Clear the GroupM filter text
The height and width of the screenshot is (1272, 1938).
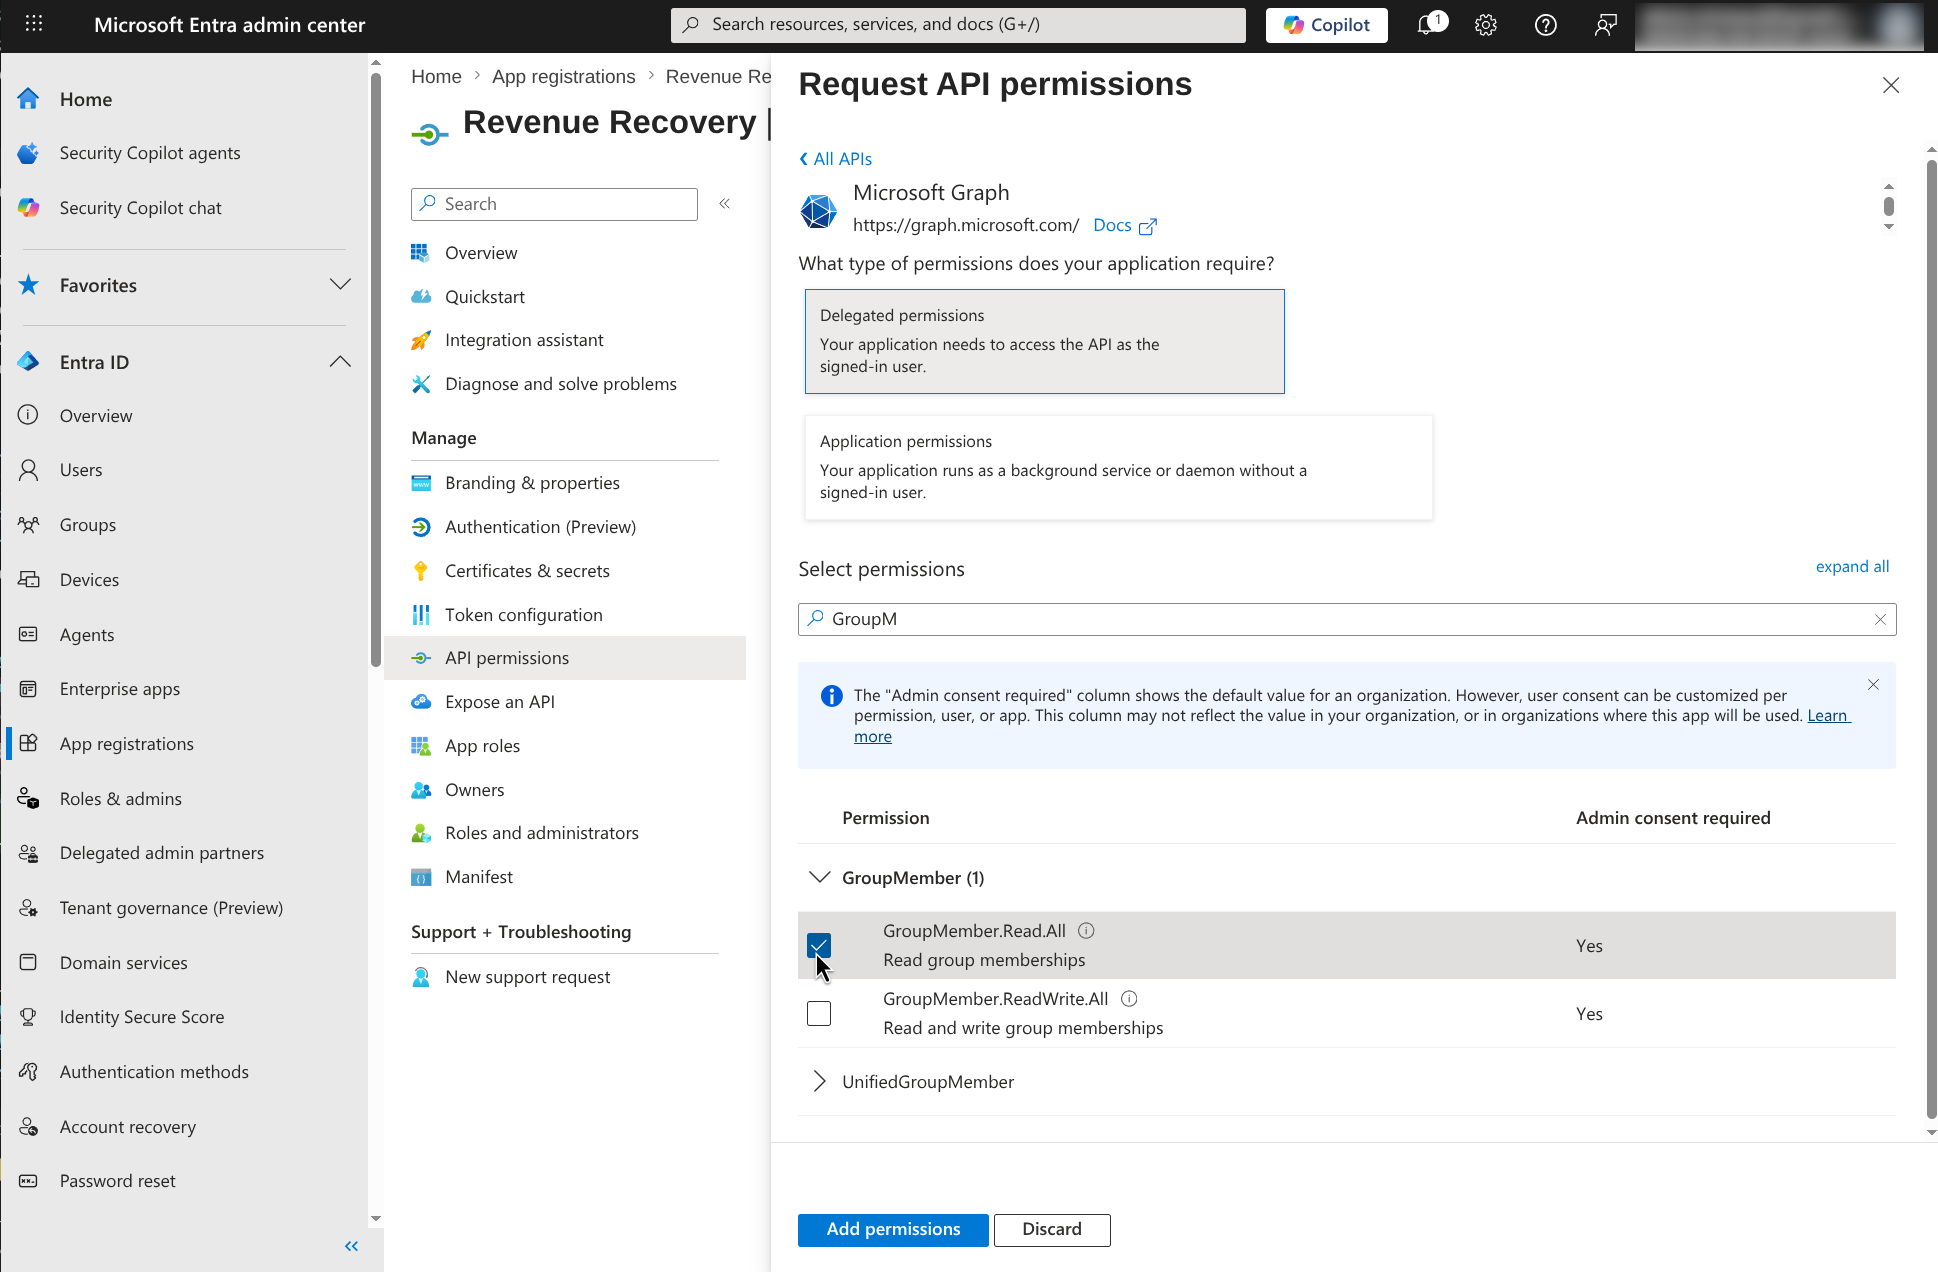[x=1880, y=619]
